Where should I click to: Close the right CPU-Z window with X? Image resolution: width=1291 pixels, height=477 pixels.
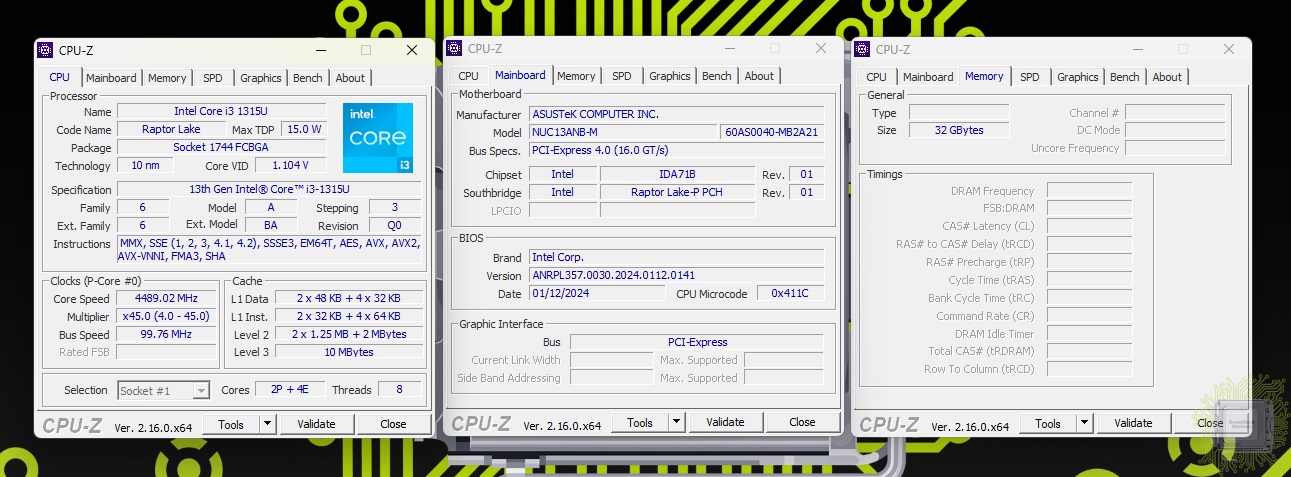[1229, 49]
